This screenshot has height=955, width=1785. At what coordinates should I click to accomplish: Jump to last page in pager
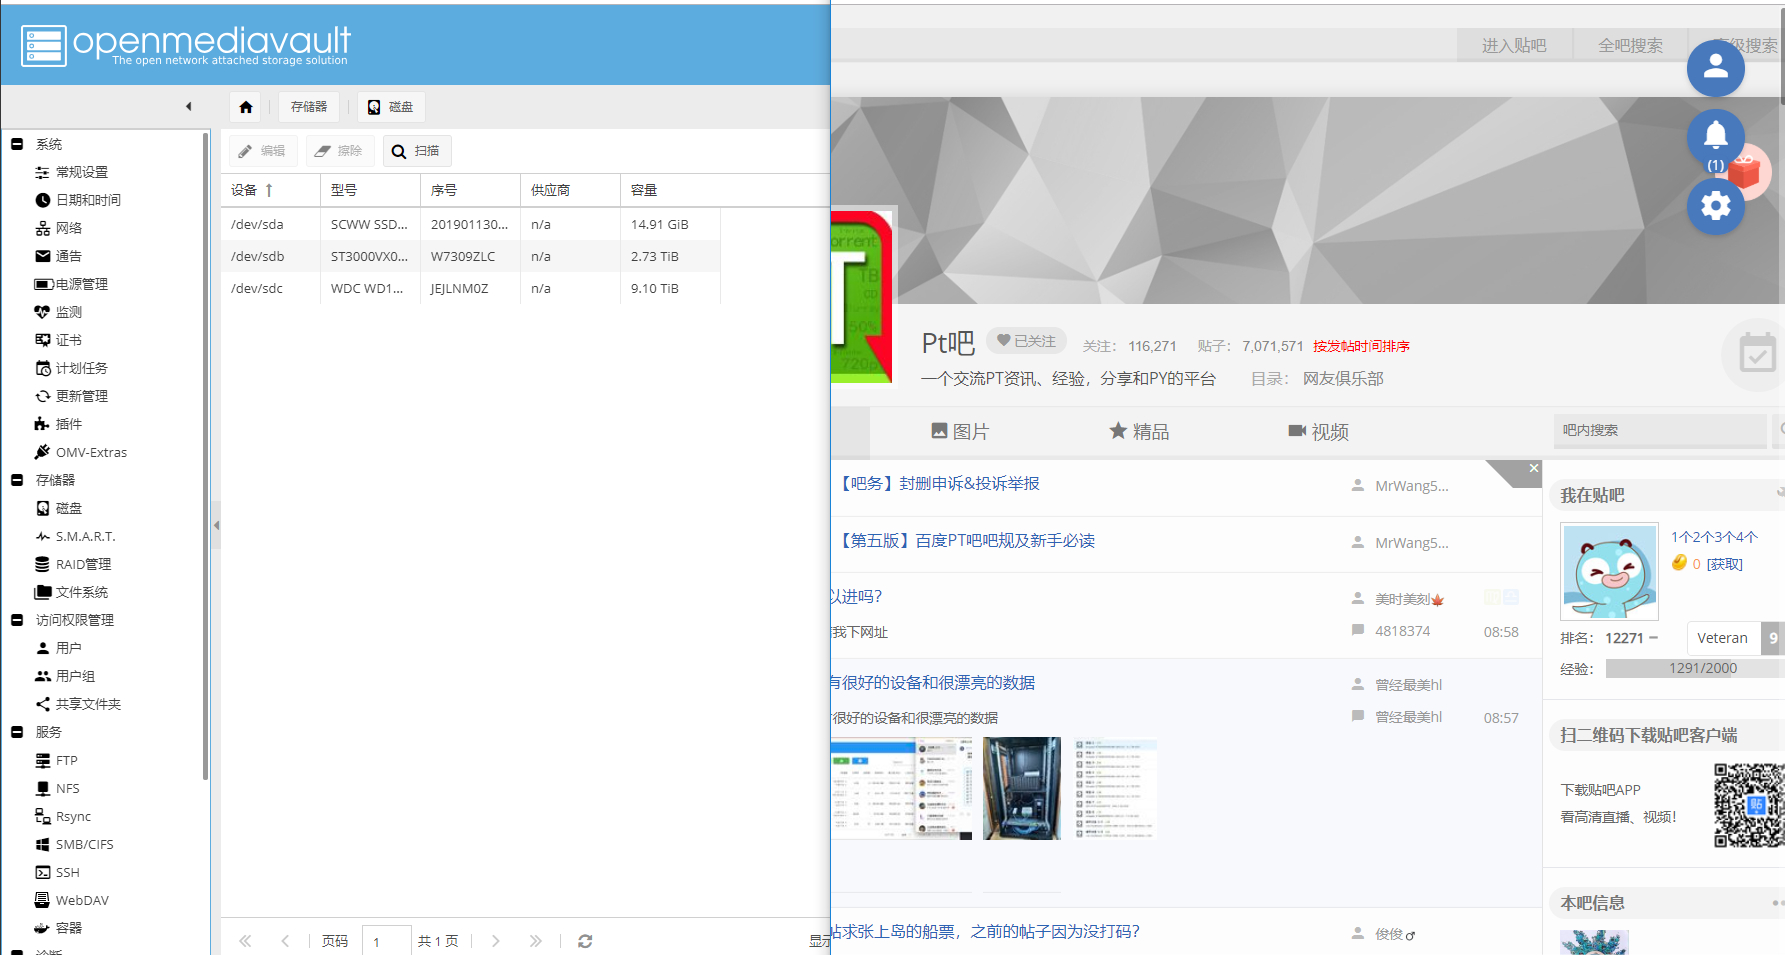tap(536, 941)
